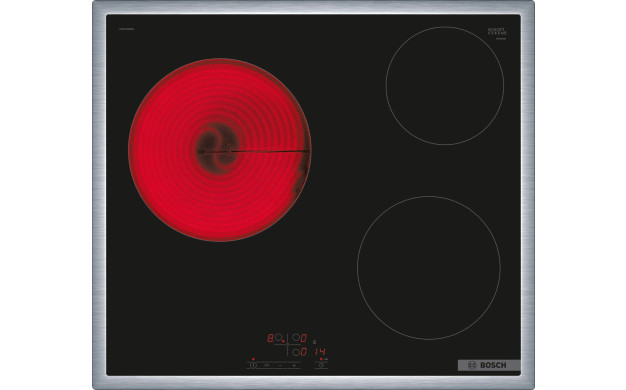Click the glowing red active burner
The height and width of the screenshot is (390, 626).
[220, 150]
